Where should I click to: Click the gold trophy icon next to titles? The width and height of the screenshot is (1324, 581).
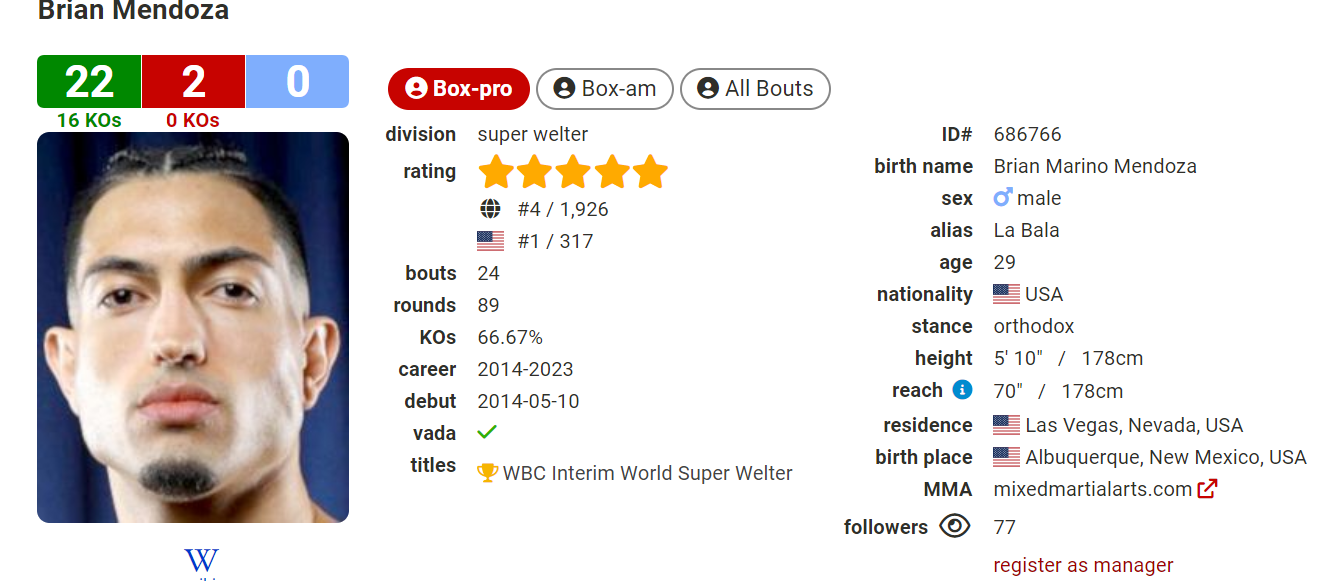pyautogui.click(x=488, y=473)
